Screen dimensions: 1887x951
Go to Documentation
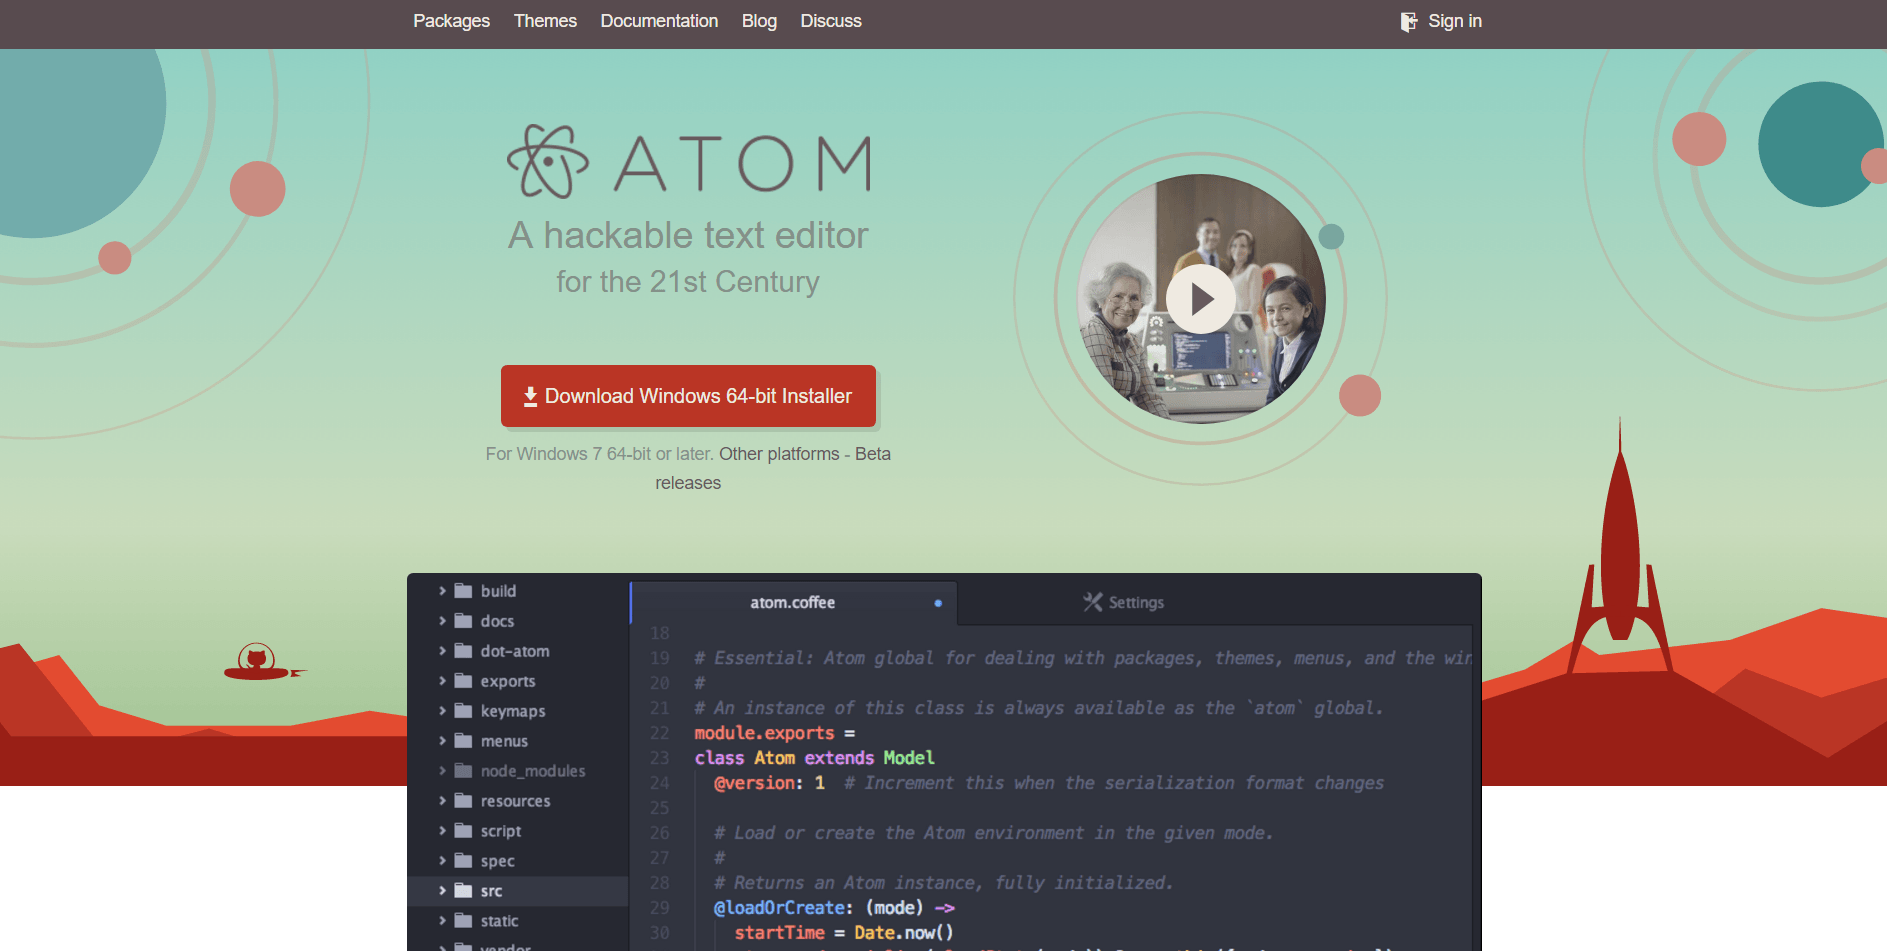tap(659, 21)
